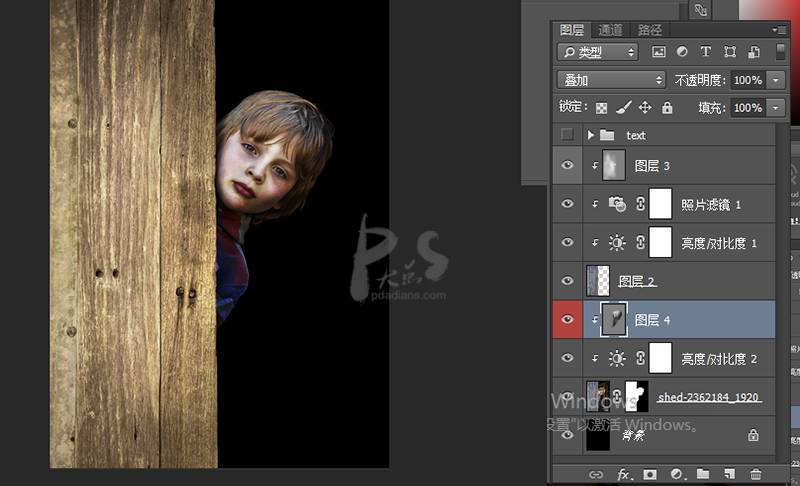Image resolution: width=800 pixels, height=486 pixels.
Task: Select the 亮度/对比度 2 layer name
Action: 719,359
